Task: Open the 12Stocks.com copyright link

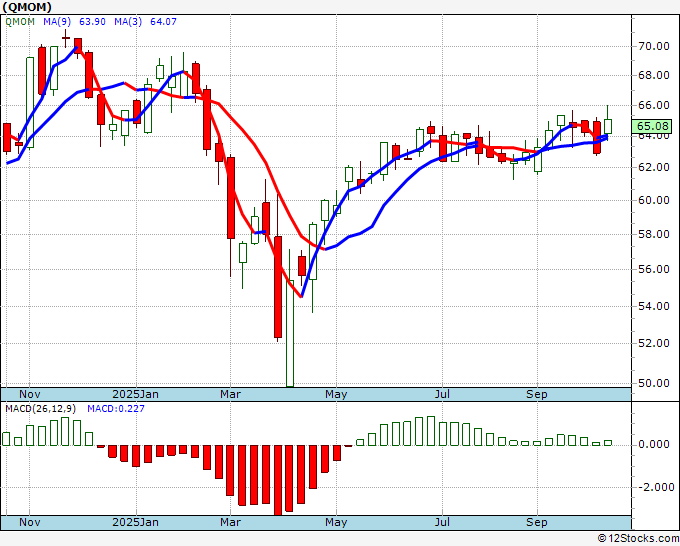Action: 638,539
